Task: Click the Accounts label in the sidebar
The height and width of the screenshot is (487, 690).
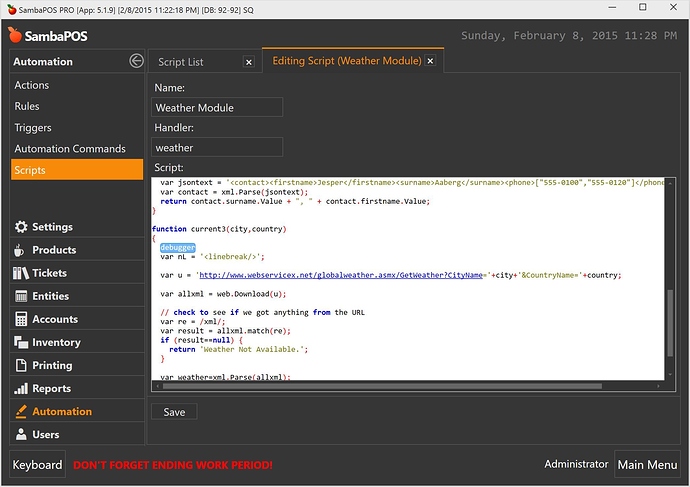Action: (55, 319)
